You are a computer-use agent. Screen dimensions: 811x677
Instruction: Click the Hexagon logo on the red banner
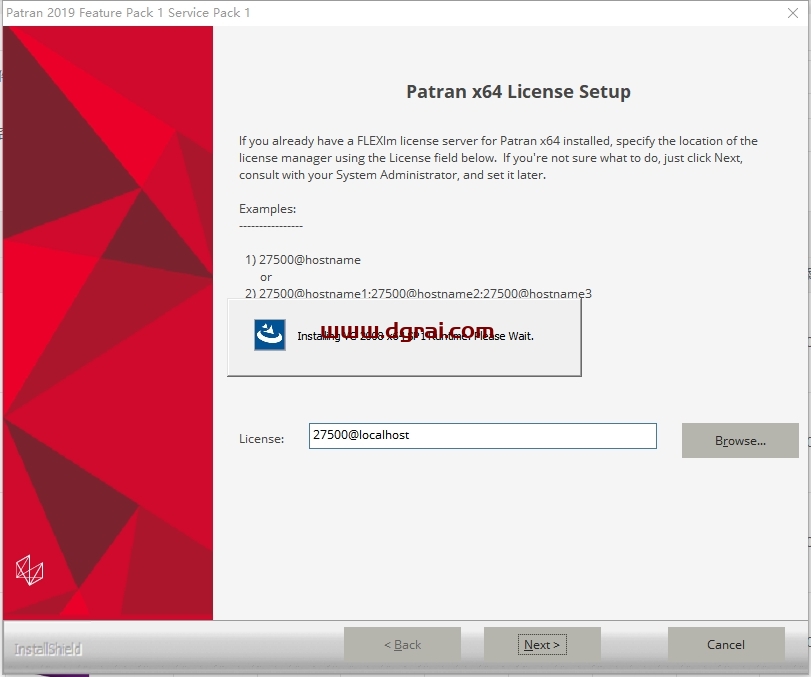29,570
